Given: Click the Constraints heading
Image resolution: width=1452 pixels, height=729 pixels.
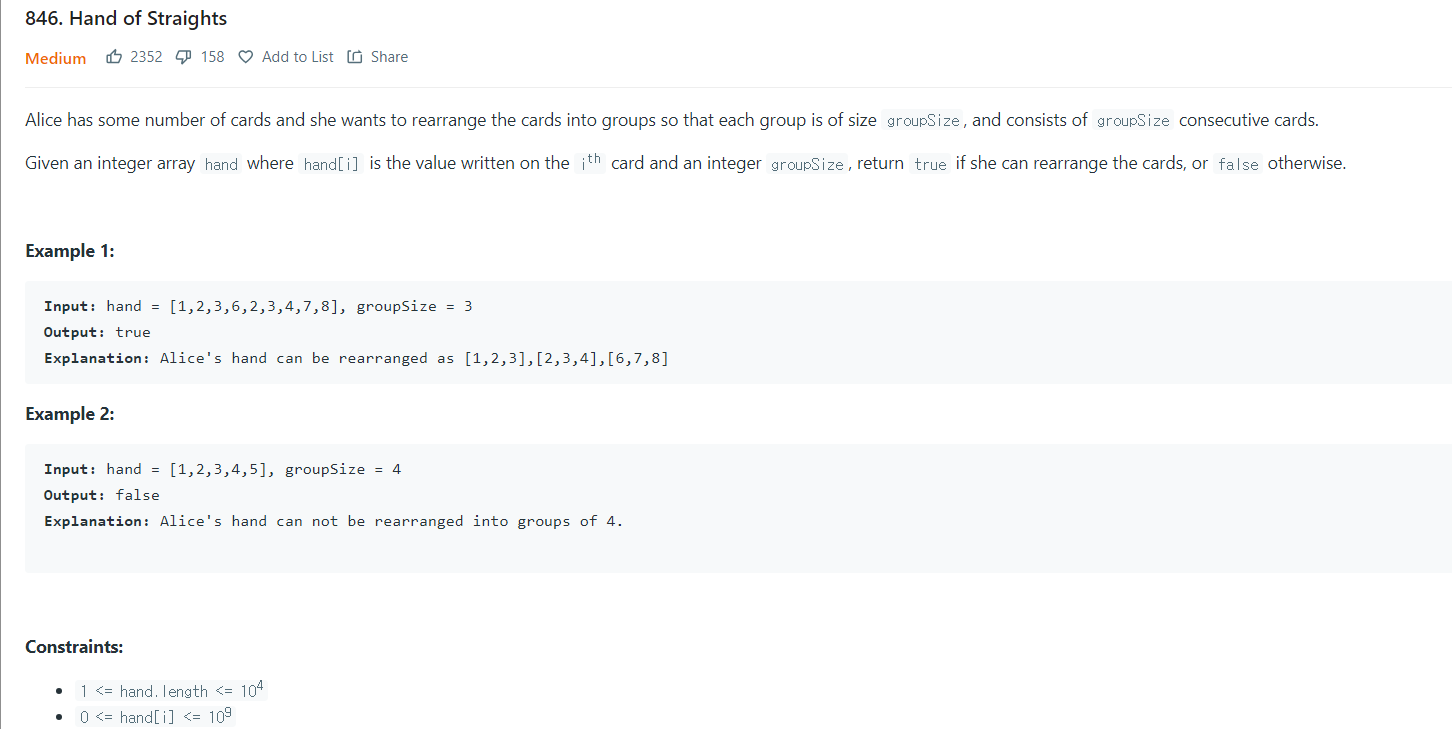Looking at the screenshot, I should pyautogui.click(x=73, y=647).
